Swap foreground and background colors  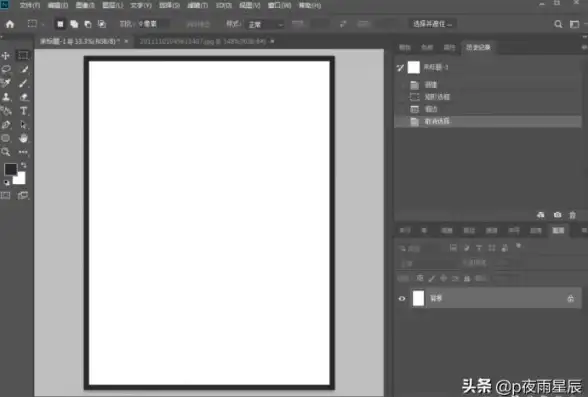tap(24, 165)
